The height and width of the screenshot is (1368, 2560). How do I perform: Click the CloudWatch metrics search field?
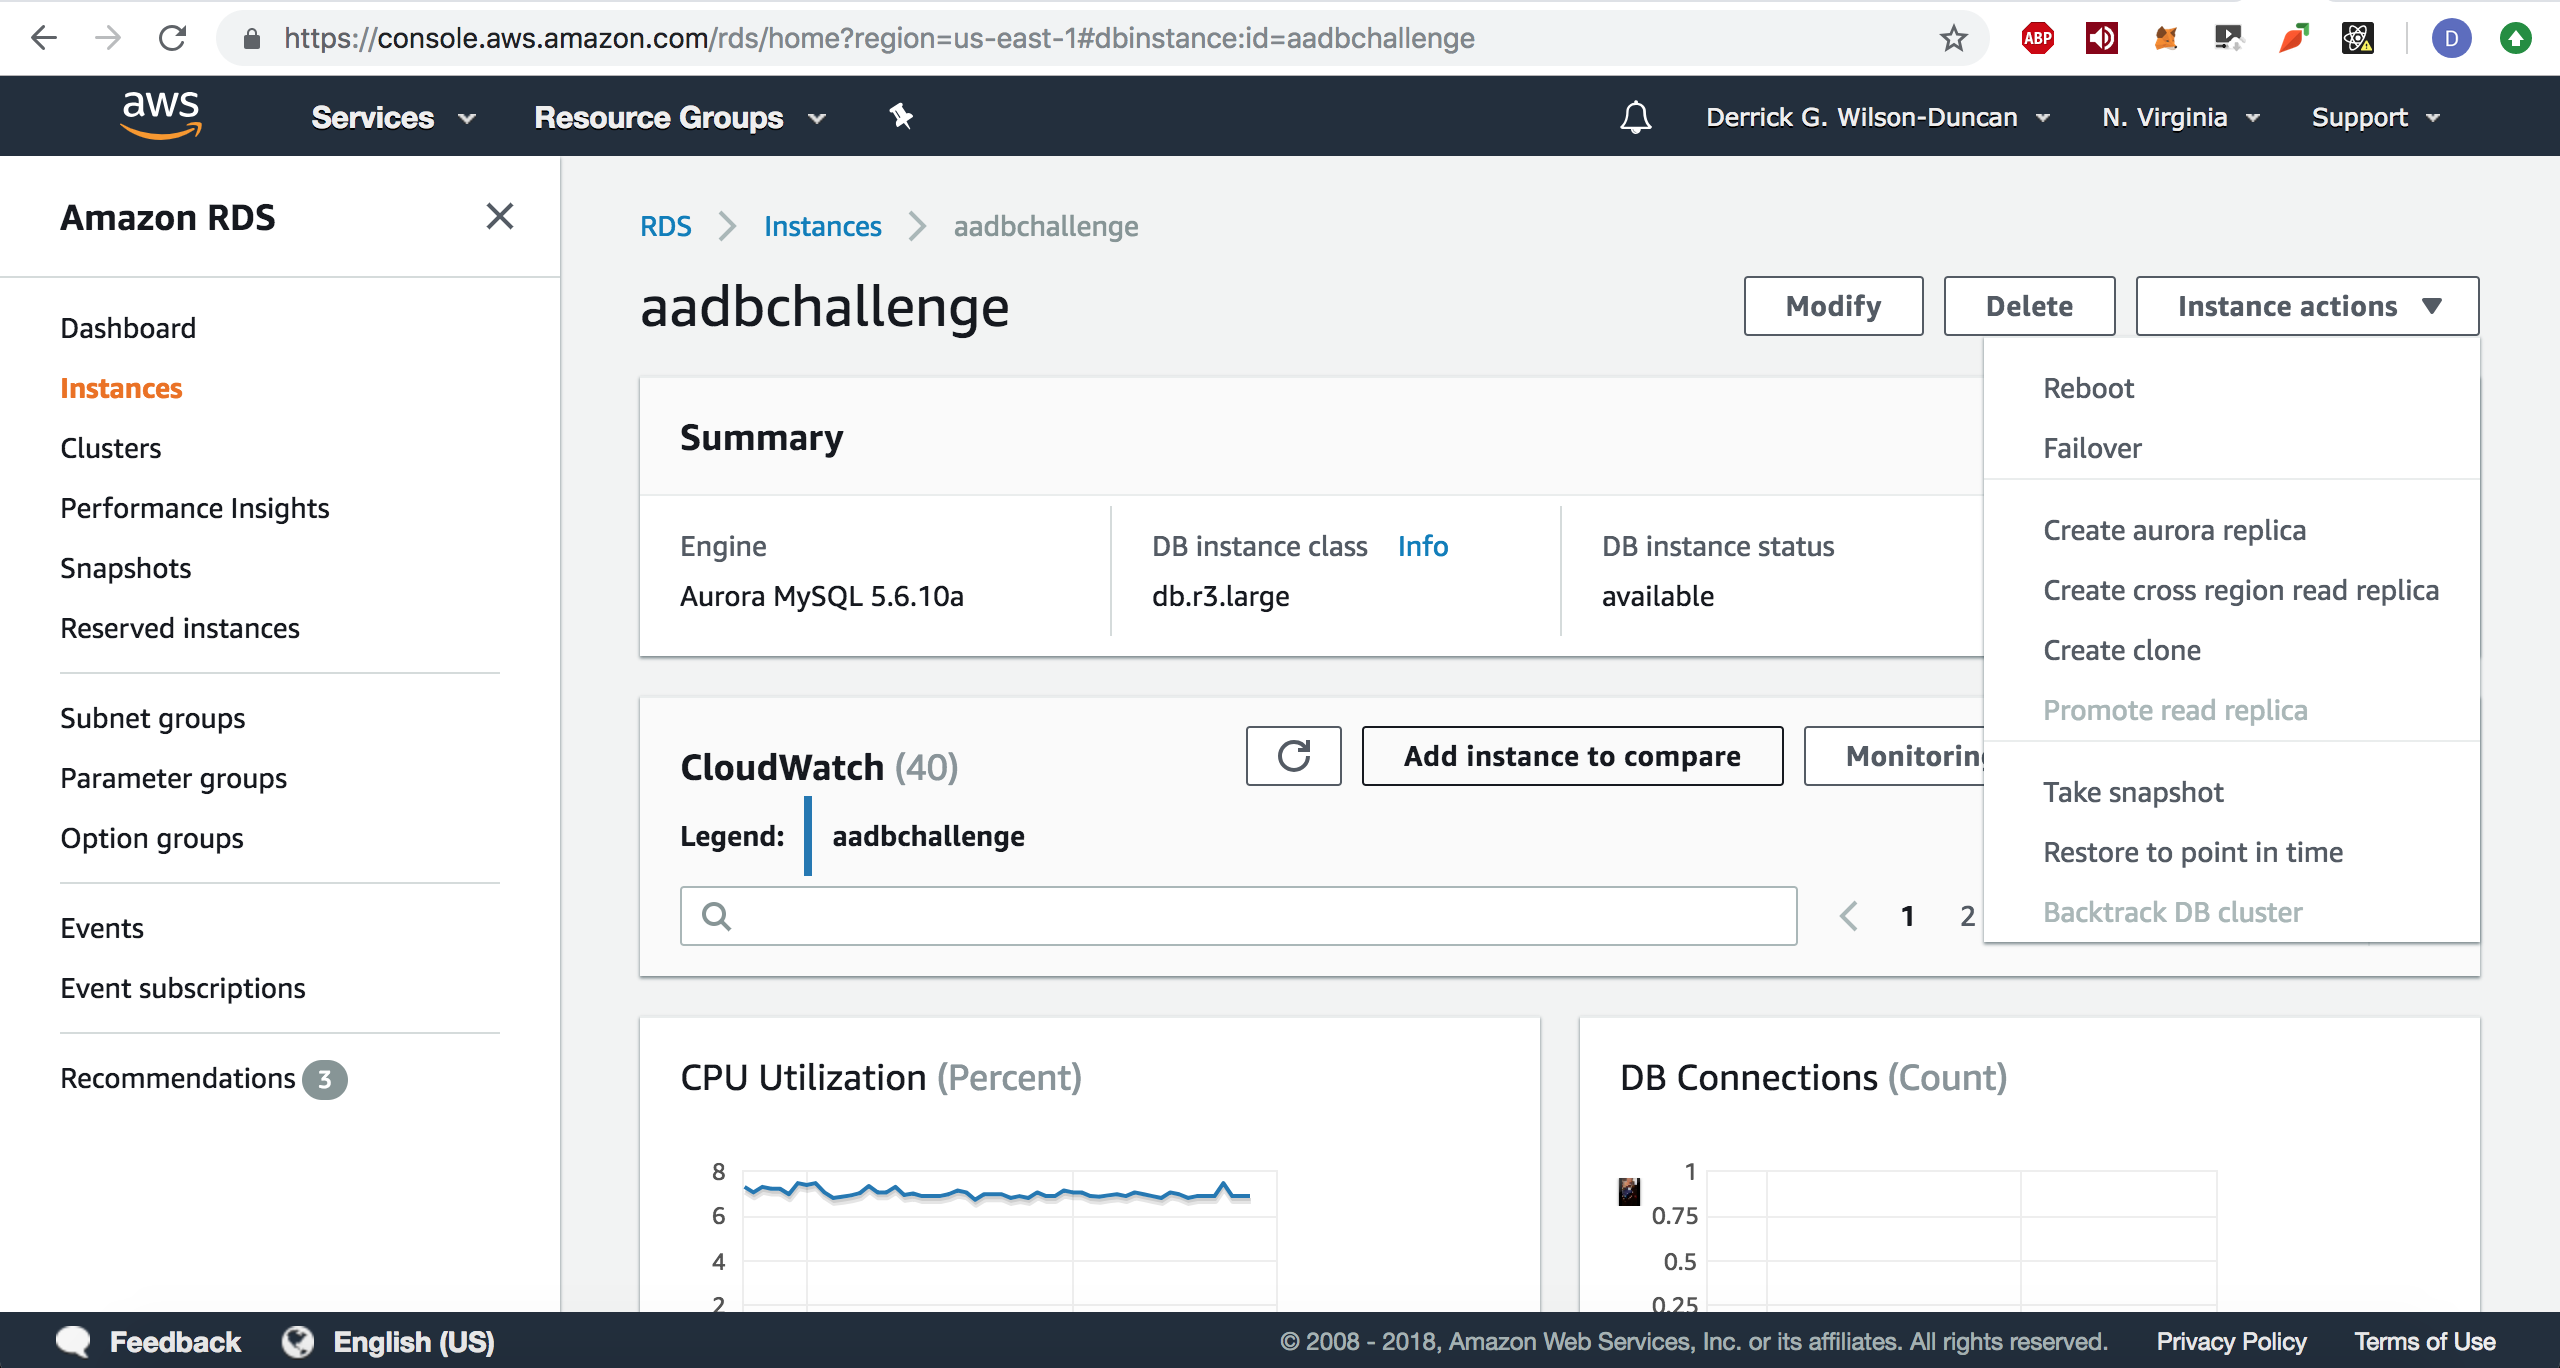(x=1238, y=915)
